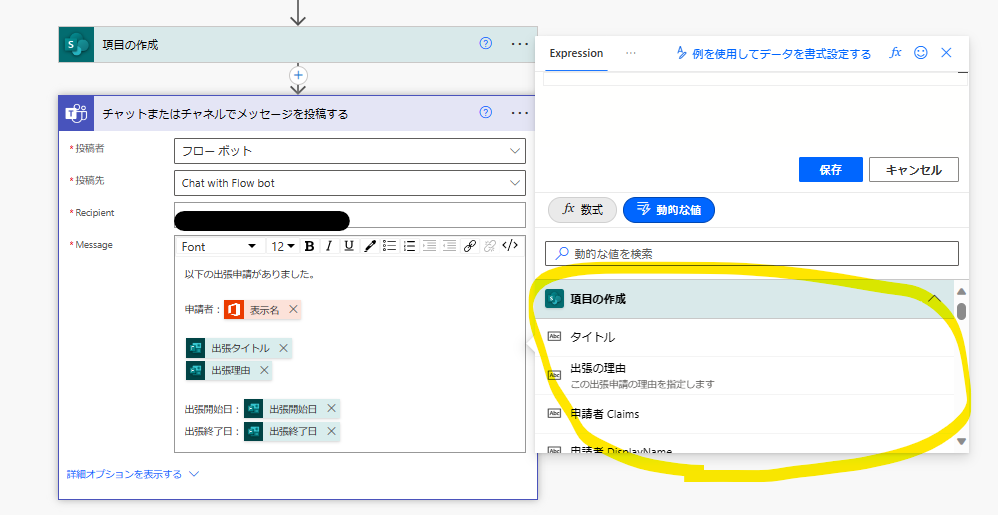Remove the 表示名 dynamic token
Screen dimensions: 998x515
(293, 309)
